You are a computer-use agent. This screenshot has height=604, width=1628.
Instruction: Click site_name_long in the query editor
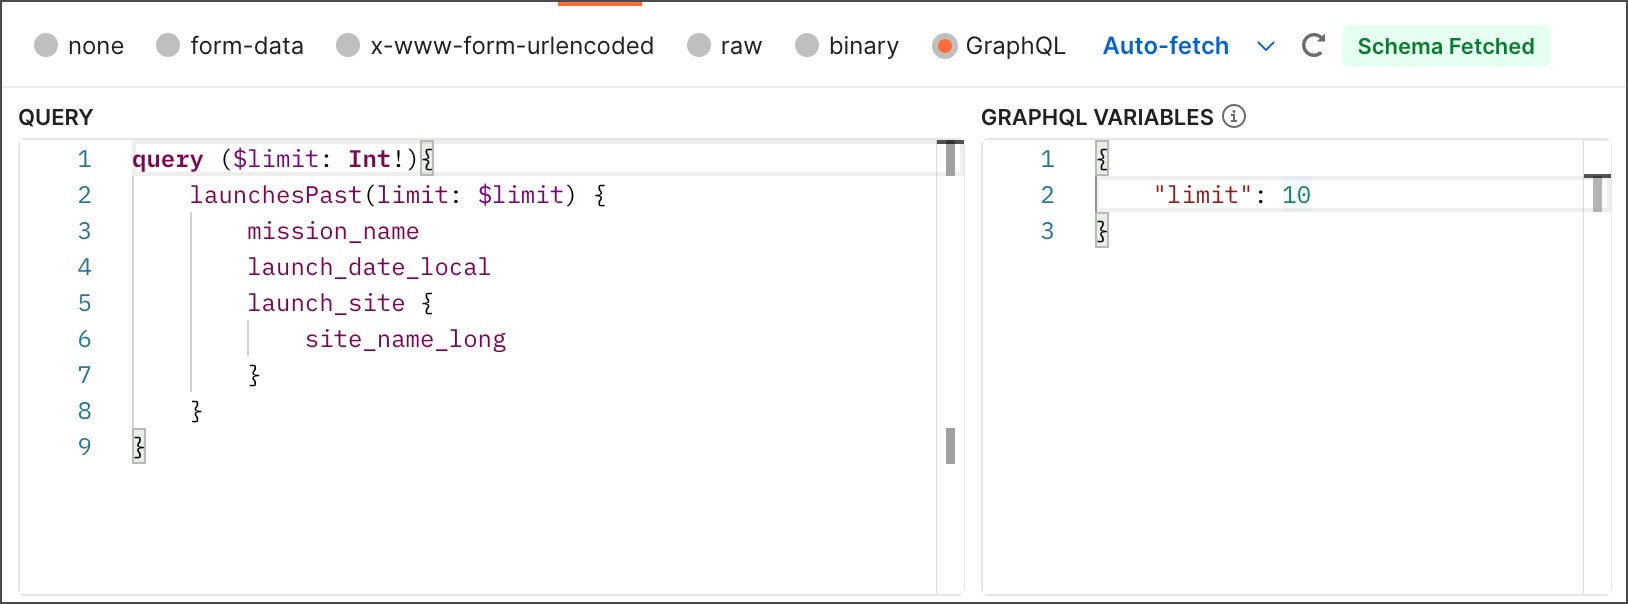pyautogui.click(x=405, y=339)
